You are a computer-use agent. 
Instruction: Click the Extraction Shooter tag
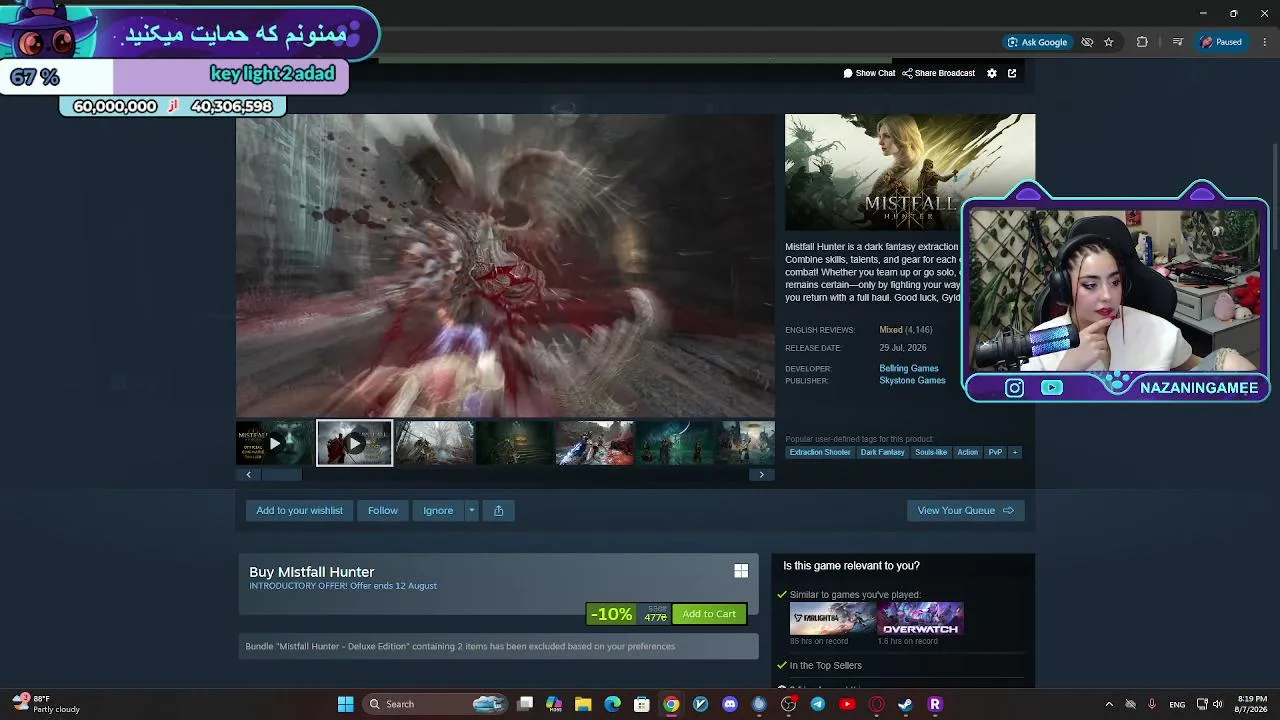[x=820, y=452]
